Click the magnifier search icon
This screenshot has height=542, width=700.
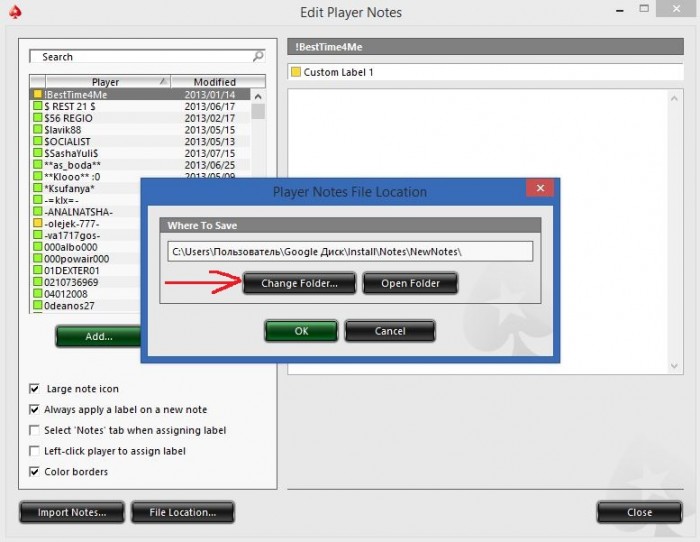tap(258, 56)
